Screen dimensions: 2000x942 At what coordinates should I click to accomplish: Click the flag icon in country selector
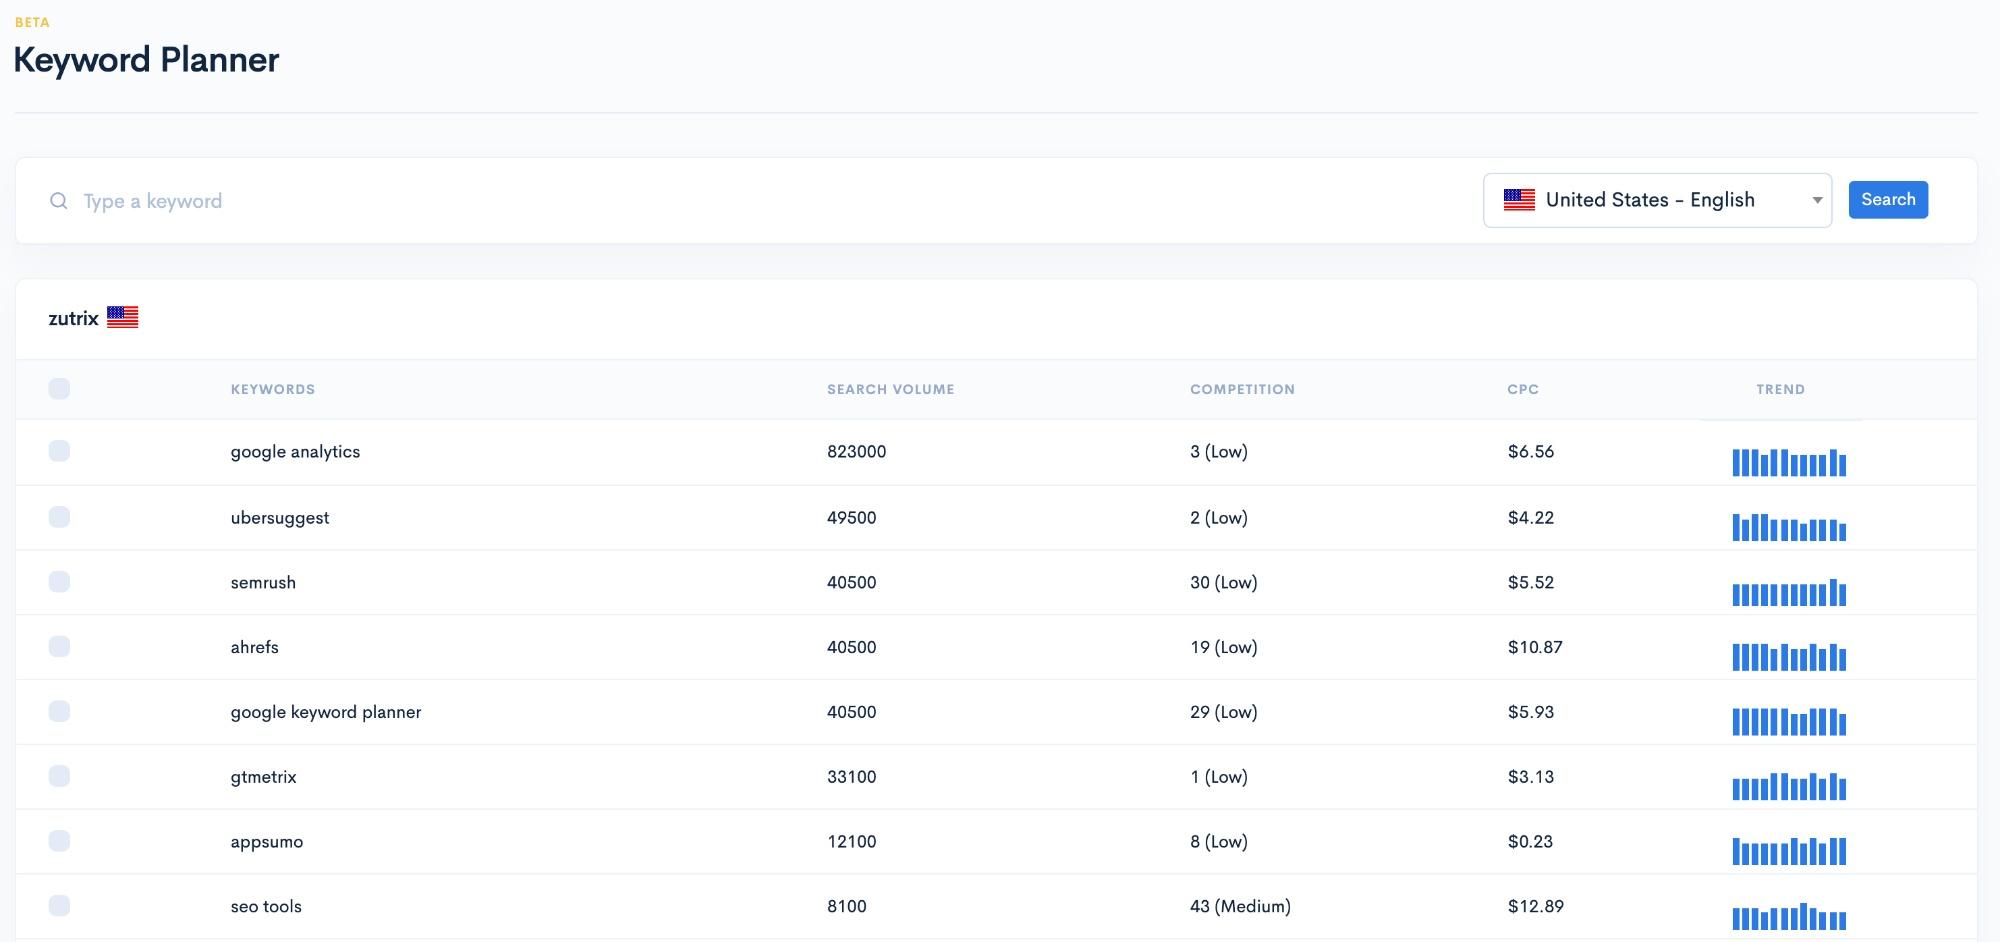[x=1519, y=200]
